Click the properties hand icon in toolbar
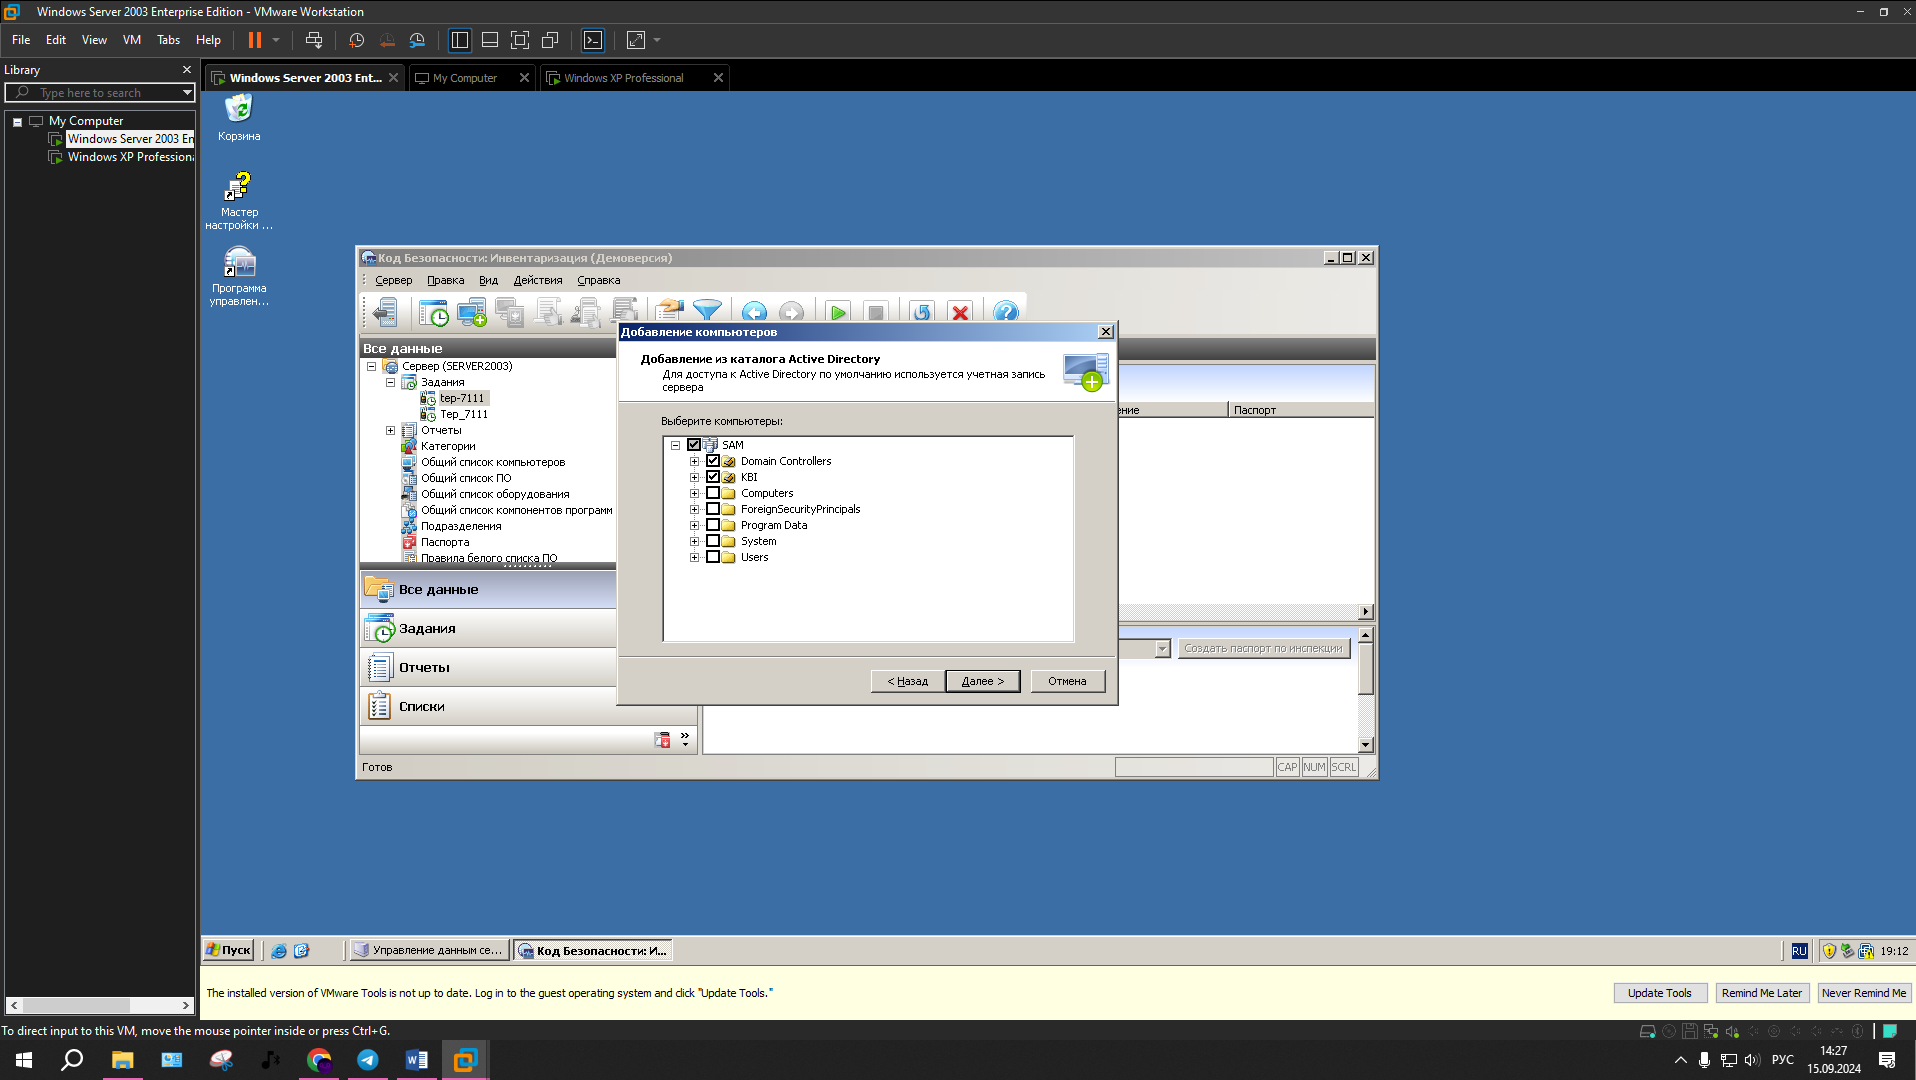The height and width of the screenshot is (1080, 1916). coord(670,311)
